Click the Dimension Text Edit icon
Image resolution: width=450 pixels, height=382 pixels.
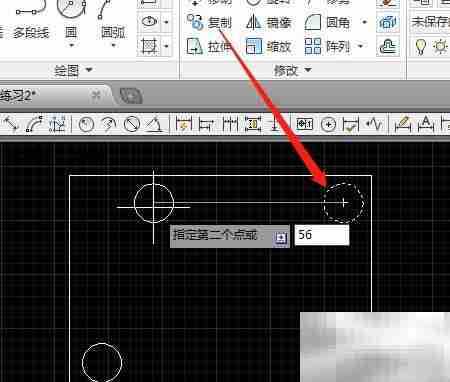[x=426, y=124]
